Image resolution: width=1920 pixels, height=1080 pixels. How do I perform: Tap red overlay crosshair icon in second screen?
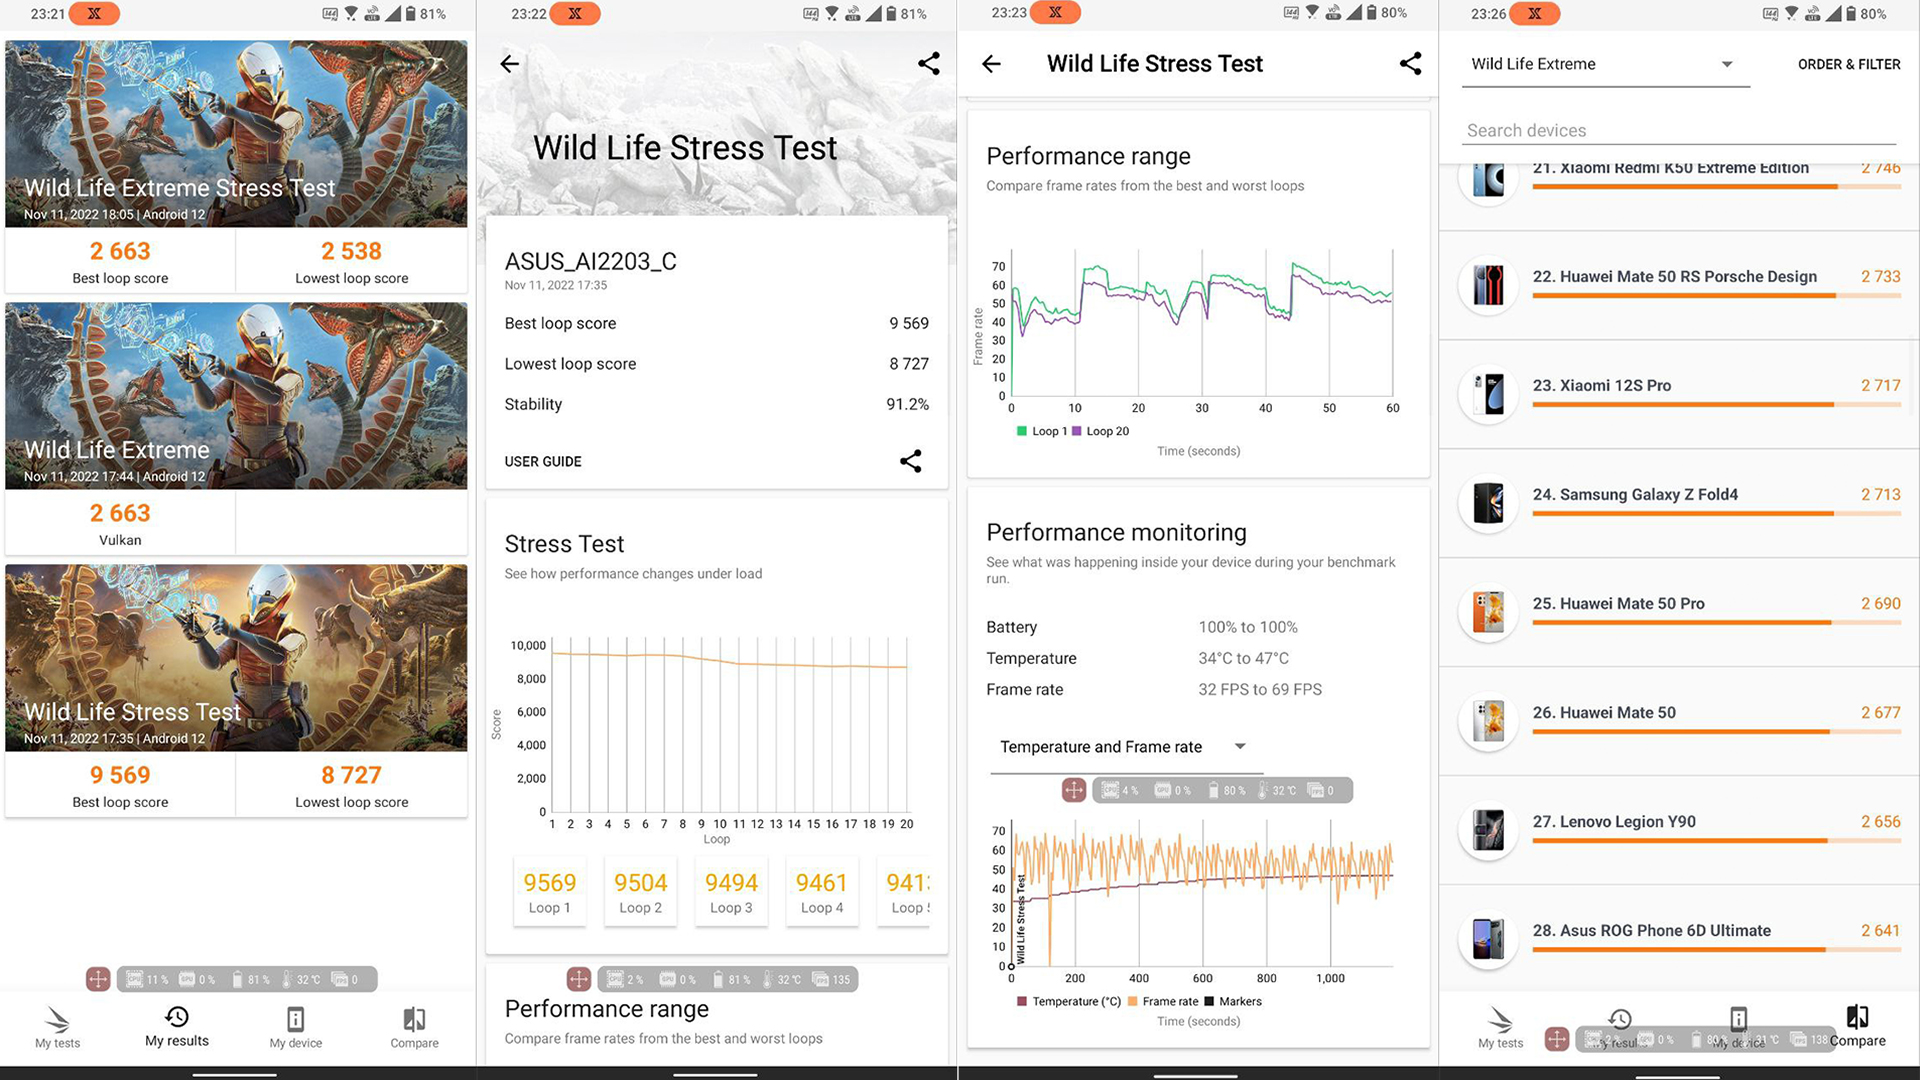pos(579,979)
